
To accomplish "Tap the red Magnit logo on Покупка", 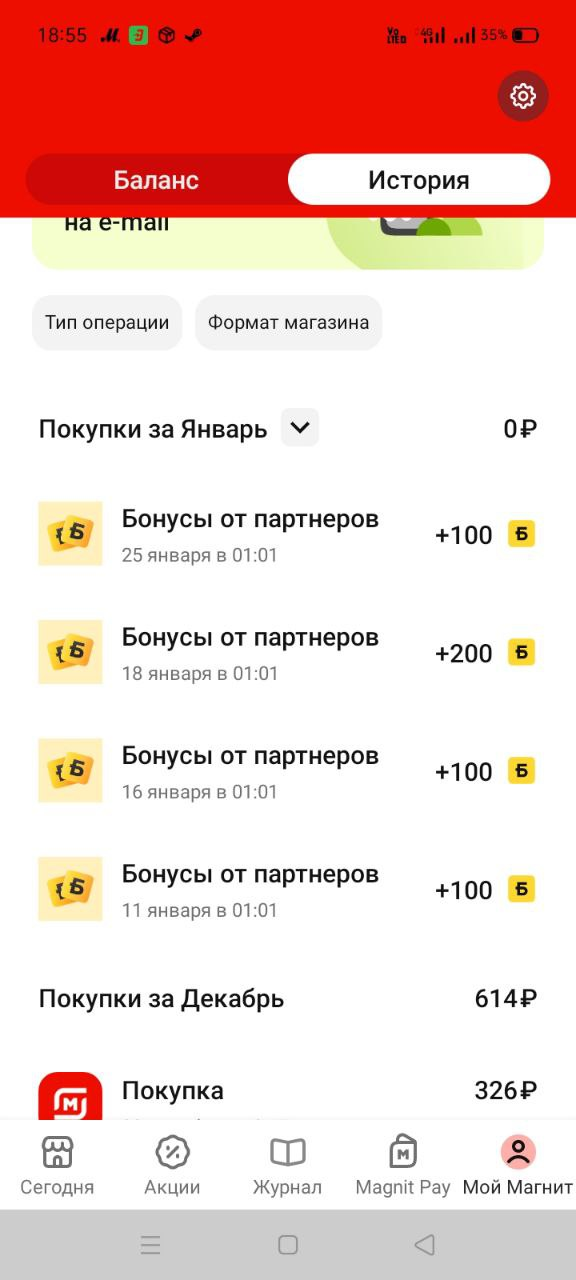I will tap(70, 1096).
